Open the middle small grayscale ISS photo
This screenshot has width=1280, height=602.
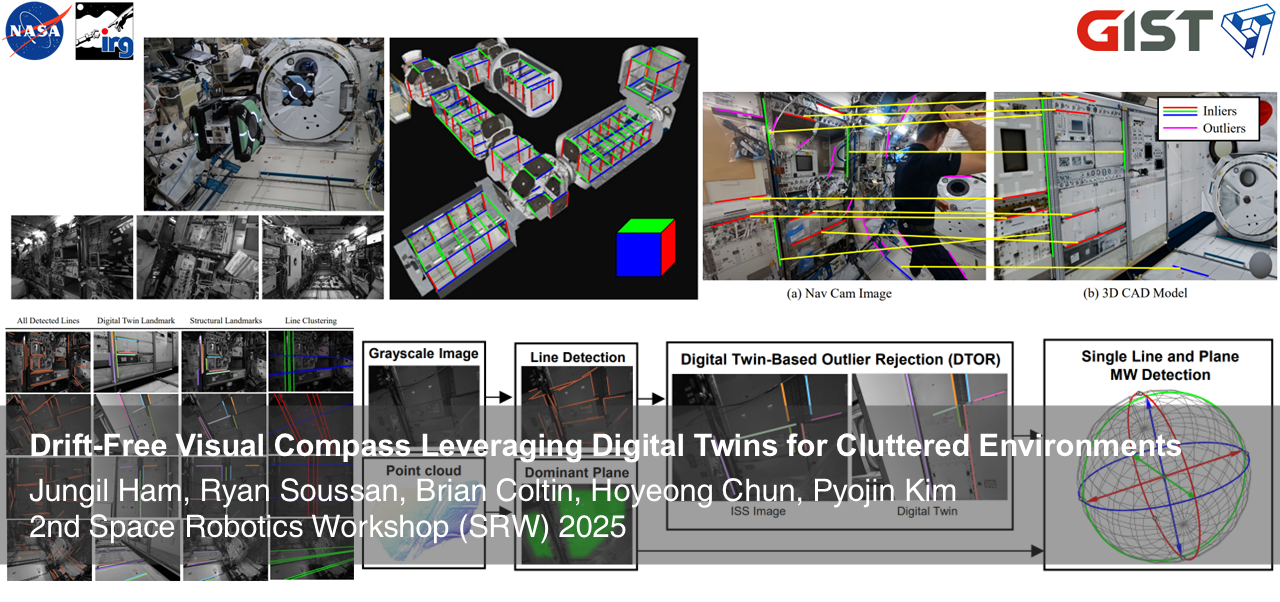pos(197,257)
